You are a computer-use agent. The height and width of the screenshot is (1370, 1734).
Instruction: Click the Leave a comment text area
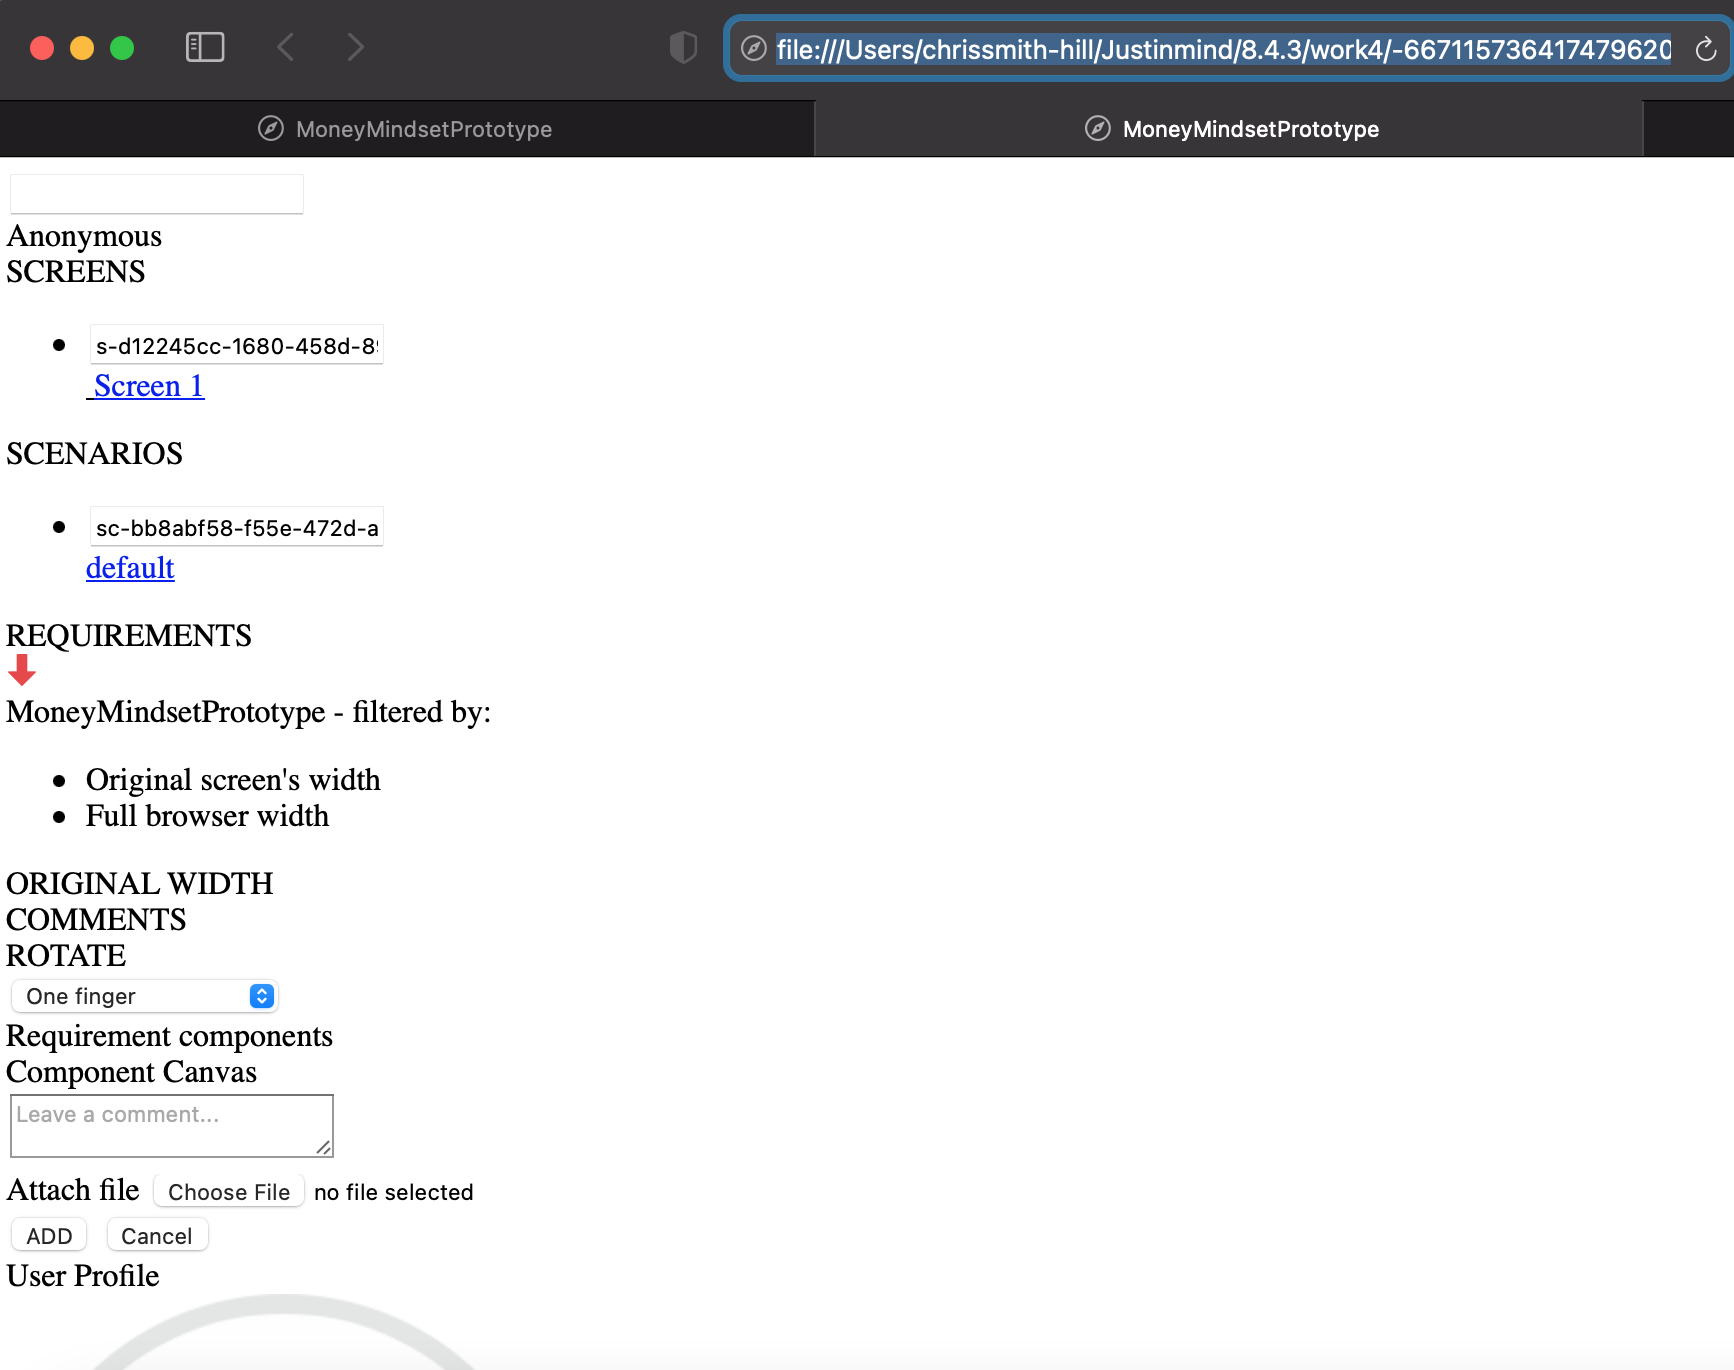coord(172,1126)
